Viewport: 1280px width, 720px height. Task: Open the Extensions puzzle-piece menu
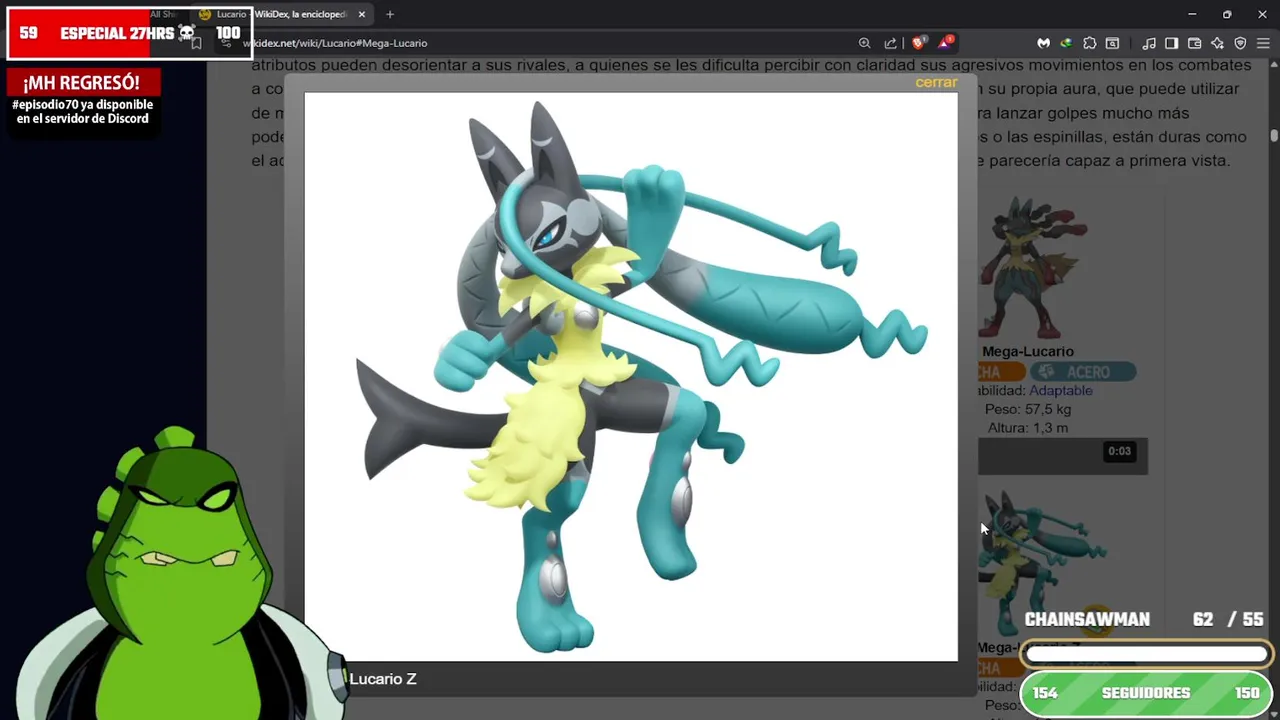coord(1089,43)
